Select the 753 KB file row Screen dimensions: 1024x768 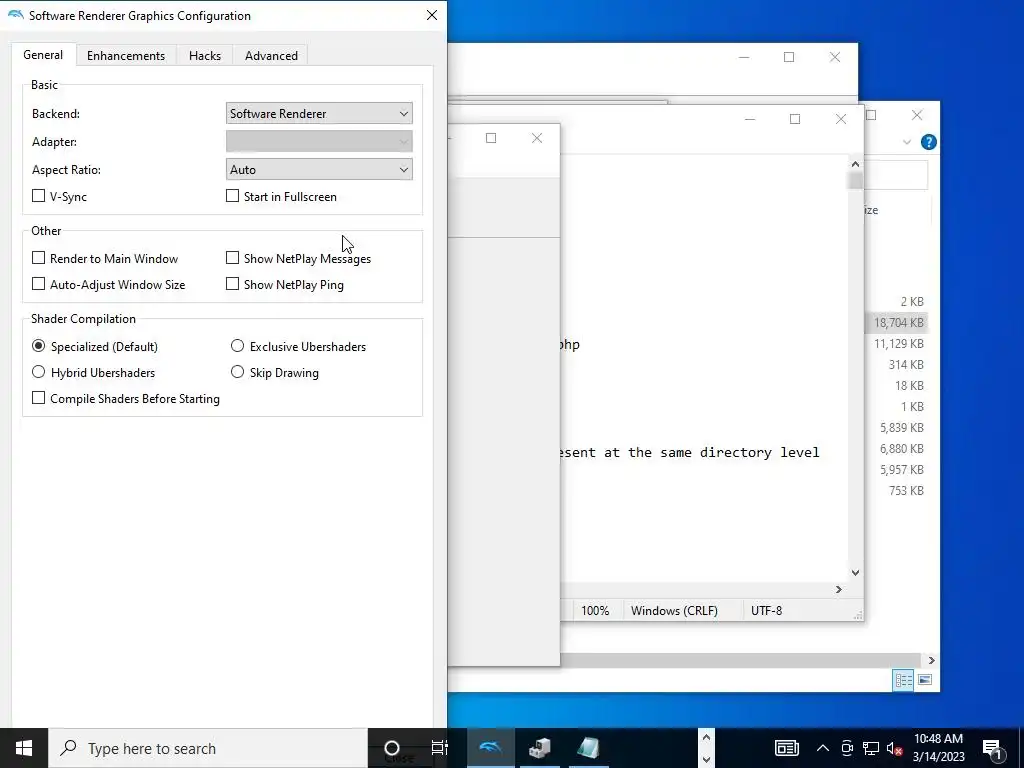(x=899, y=490)
